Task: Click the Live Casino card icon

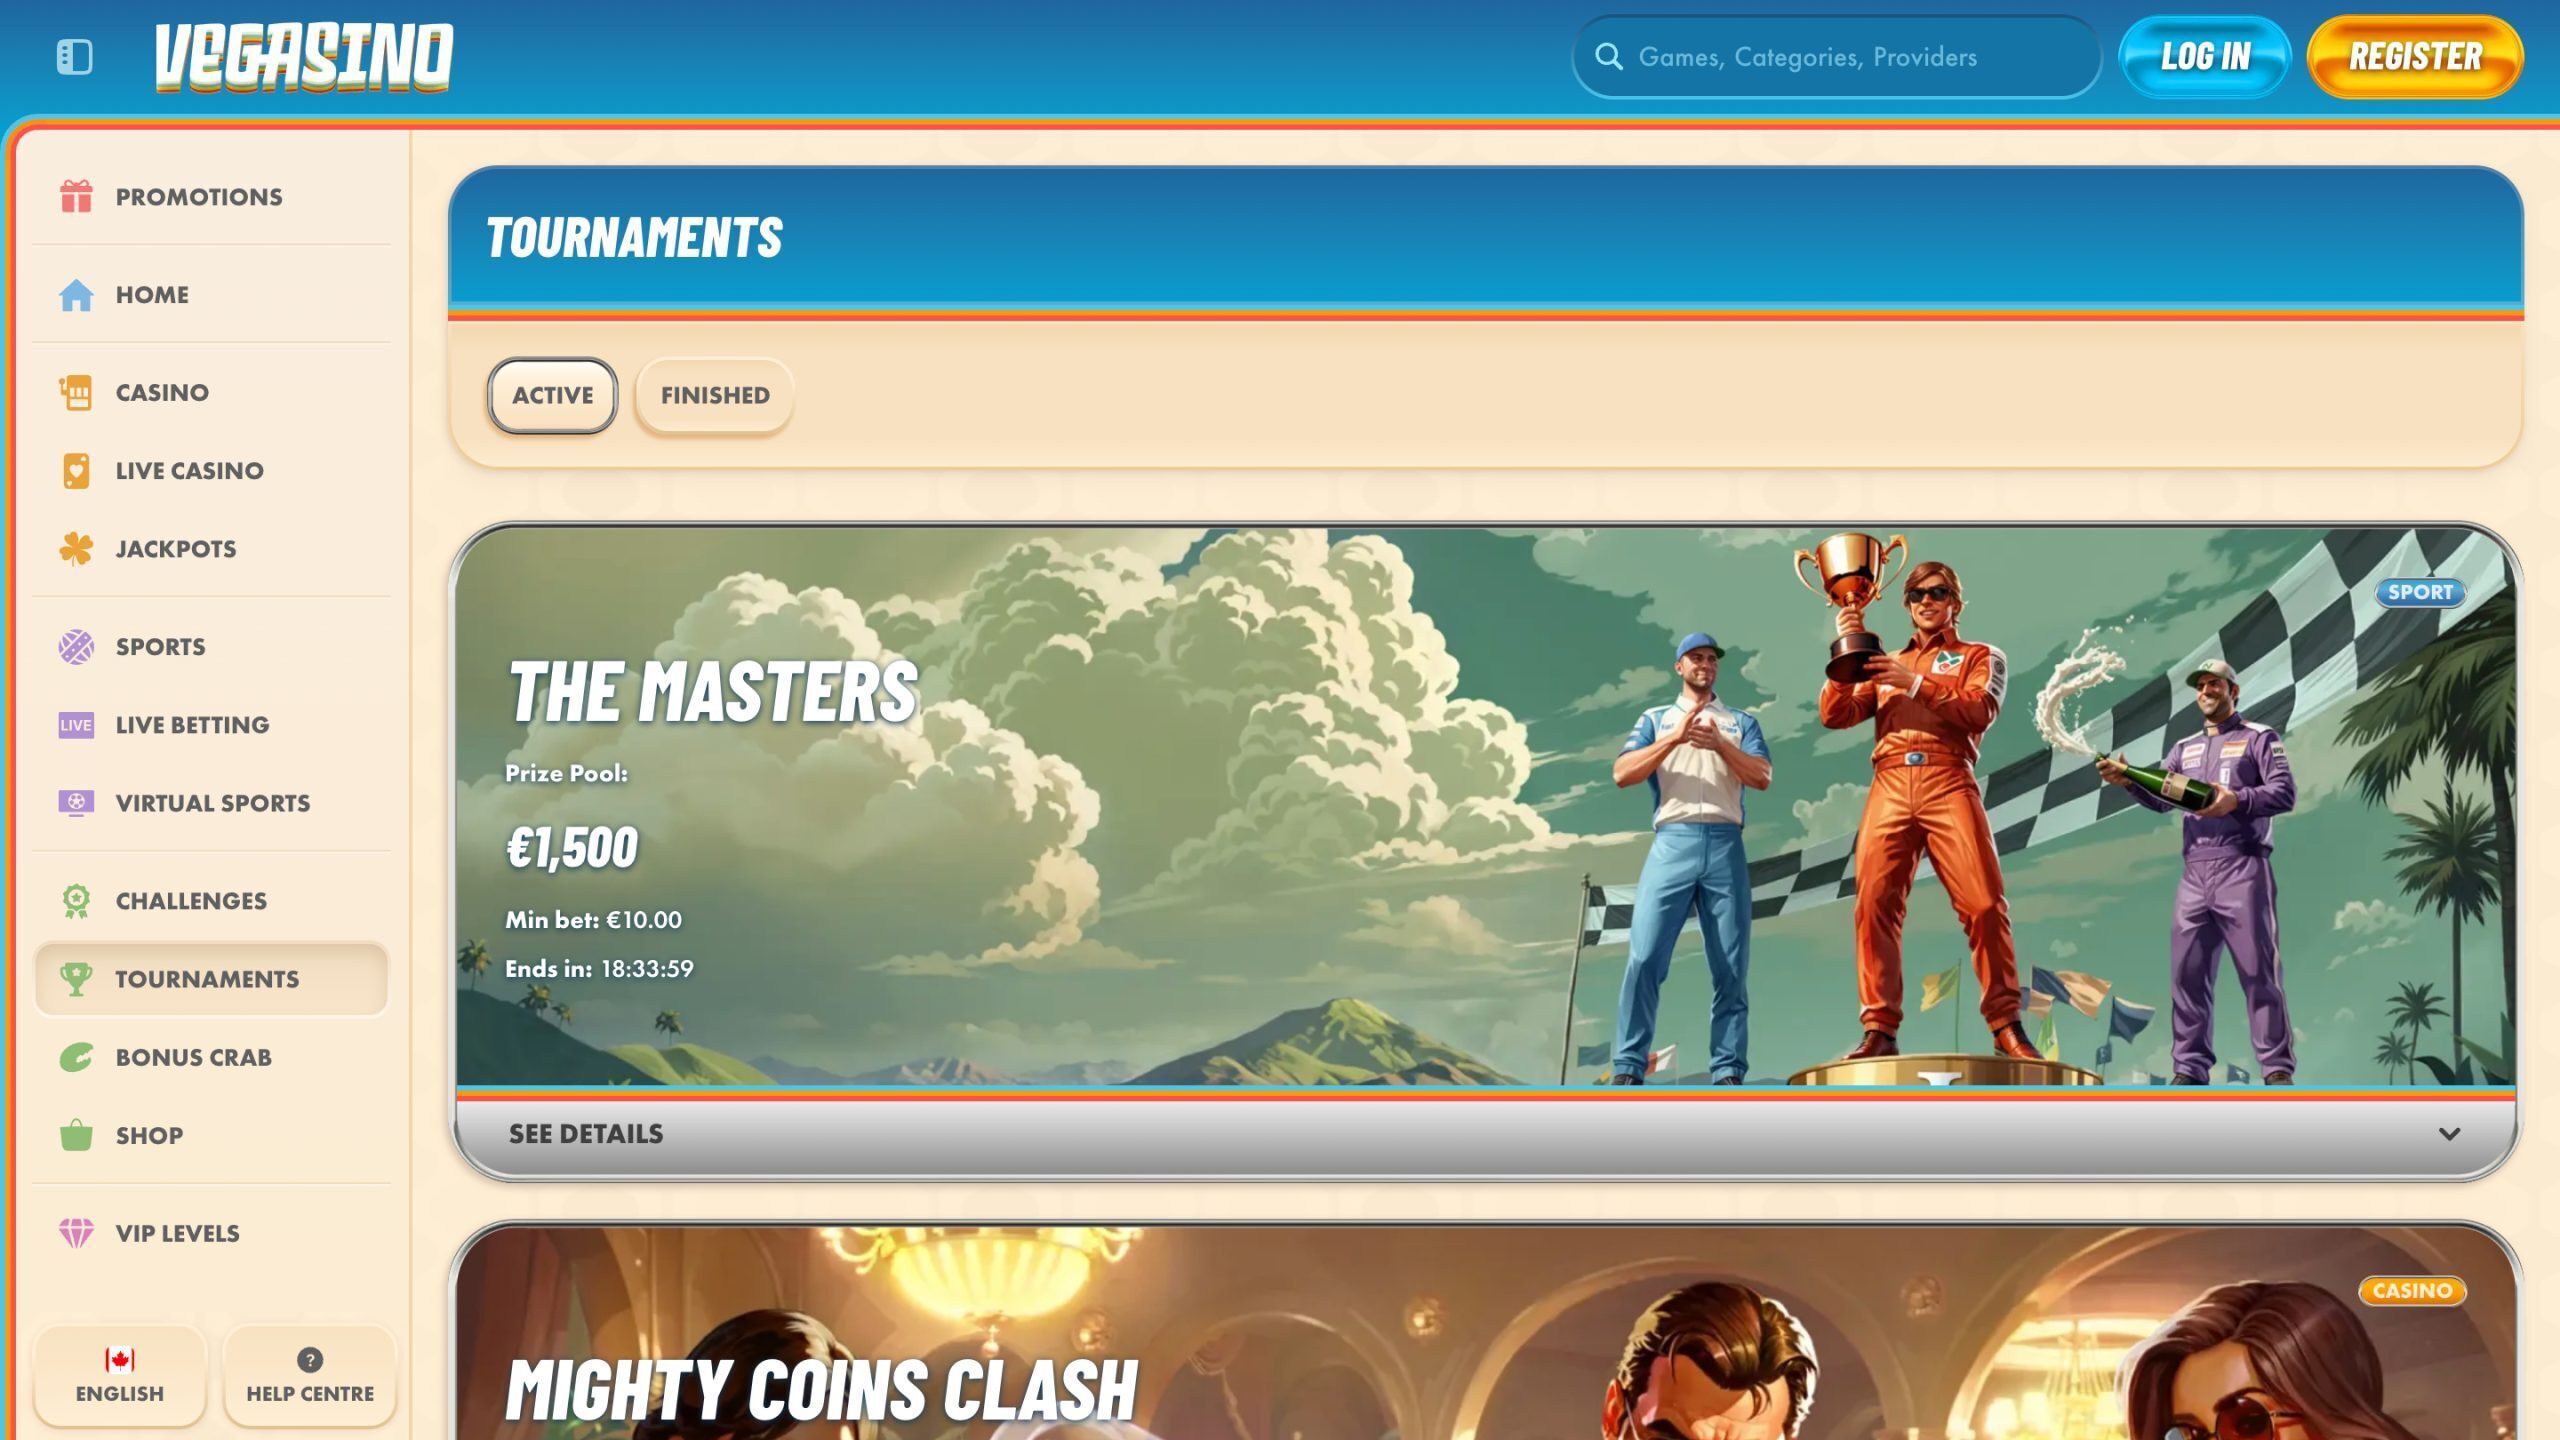Action: (75, 470)
